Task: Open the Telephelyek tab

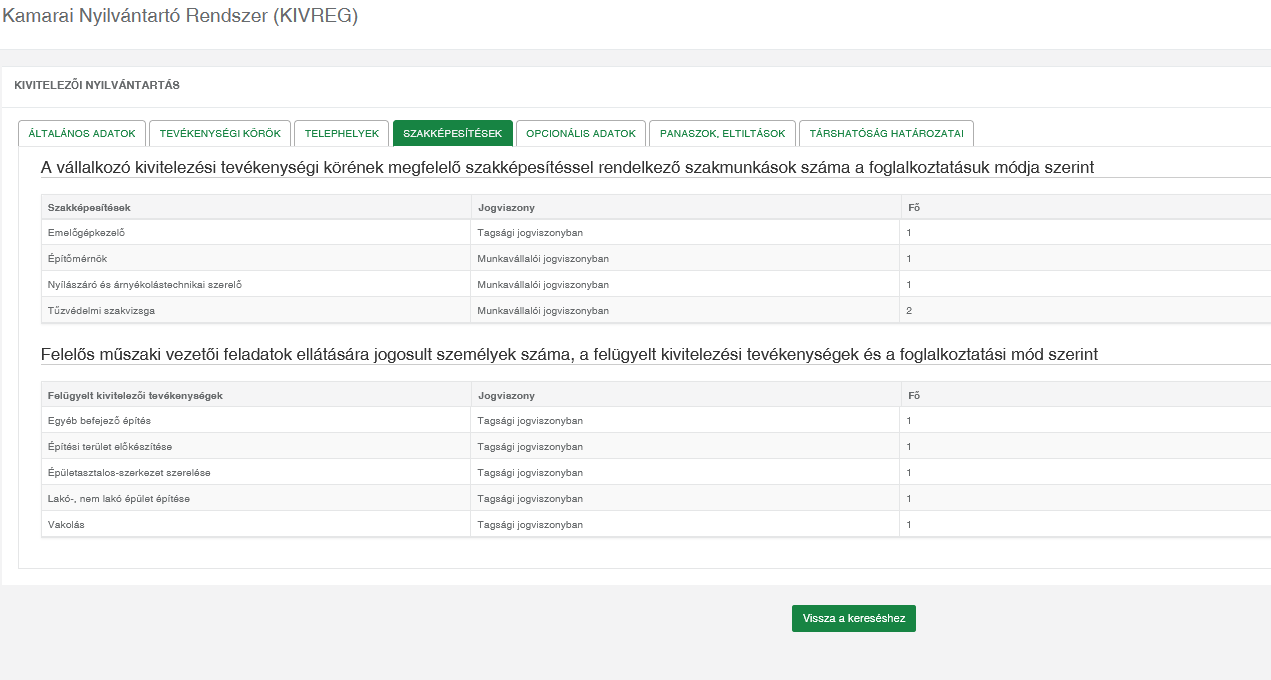Action: 342,133
